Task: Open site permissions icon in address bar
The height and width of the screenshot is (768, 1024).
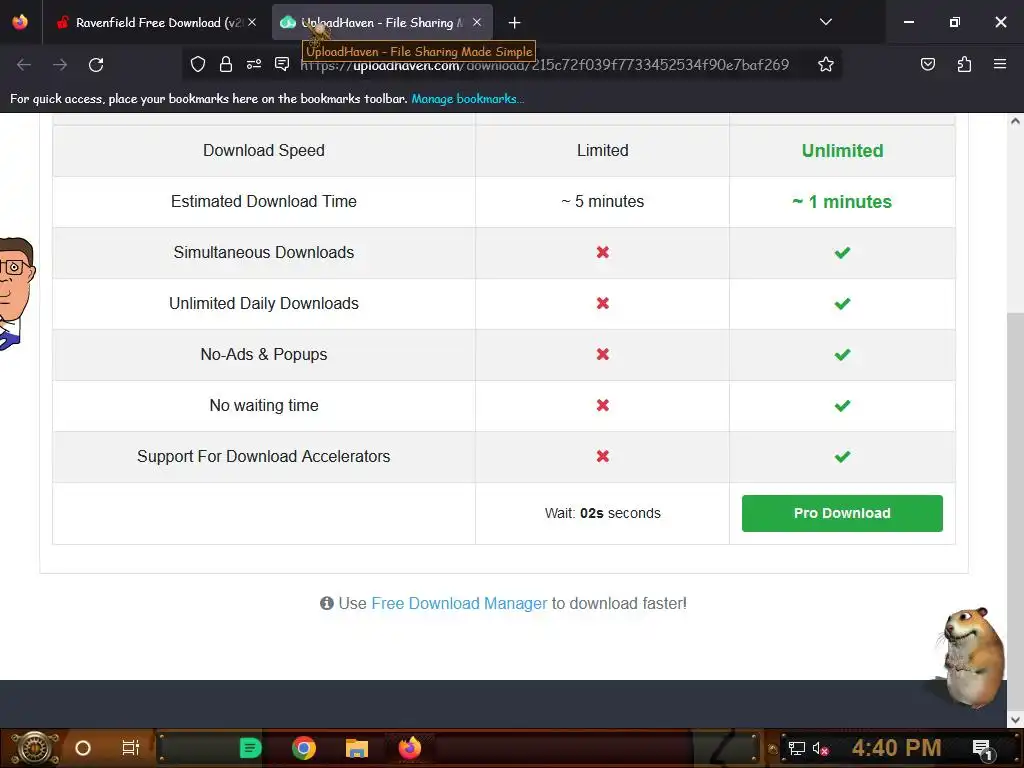Action: point(254,64)
